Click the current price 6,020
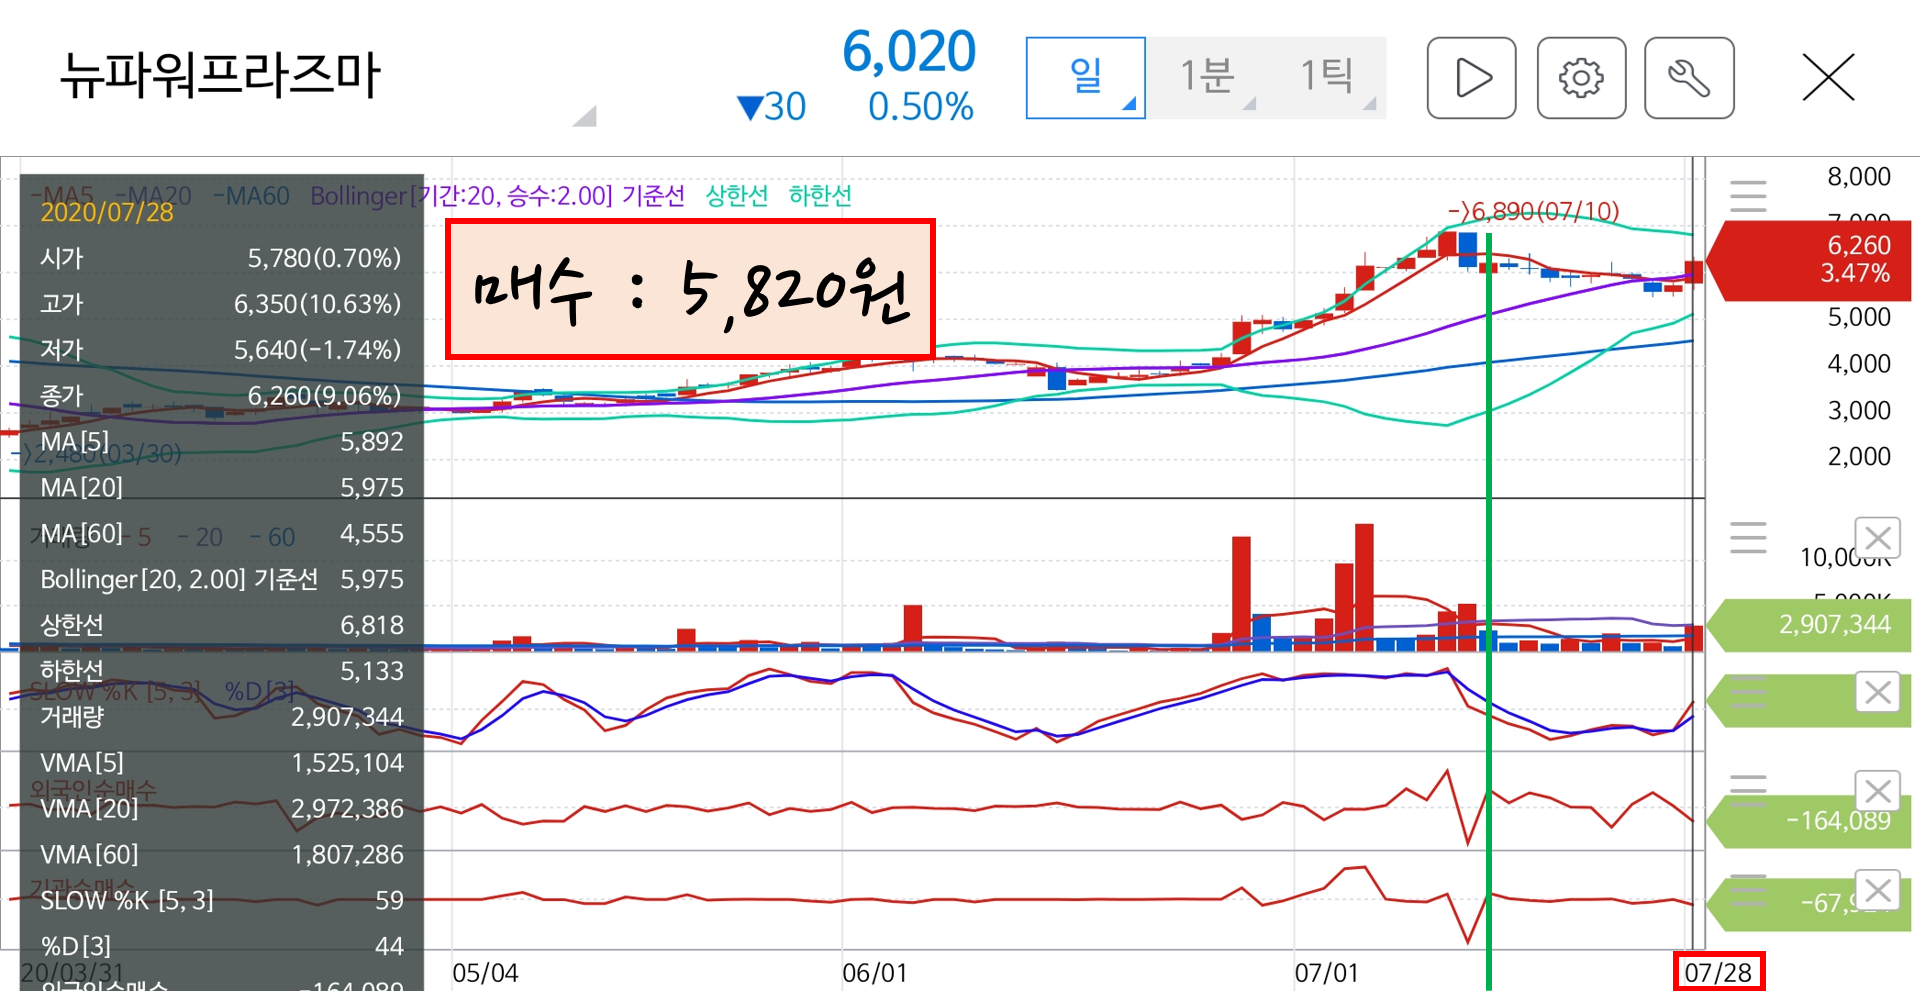The image size is (1920, 991). [x=908, y=52]
